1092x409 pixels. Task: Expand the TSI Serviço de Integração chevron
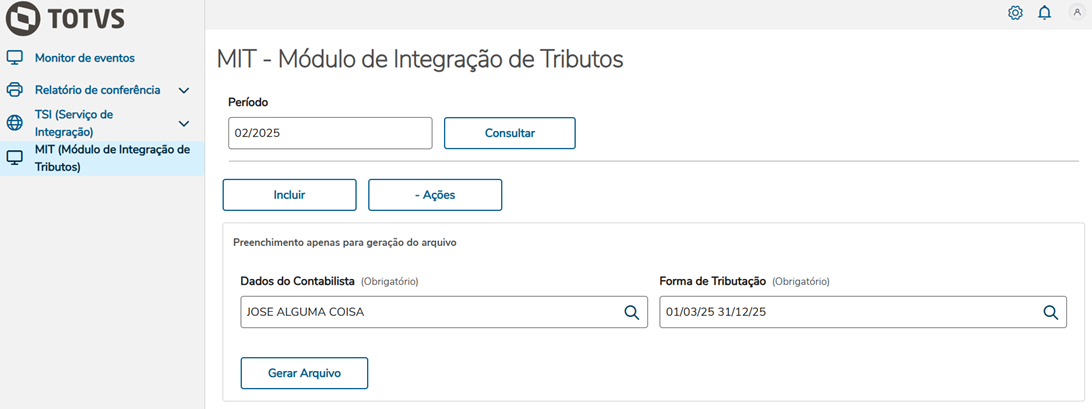click(184, 123)
